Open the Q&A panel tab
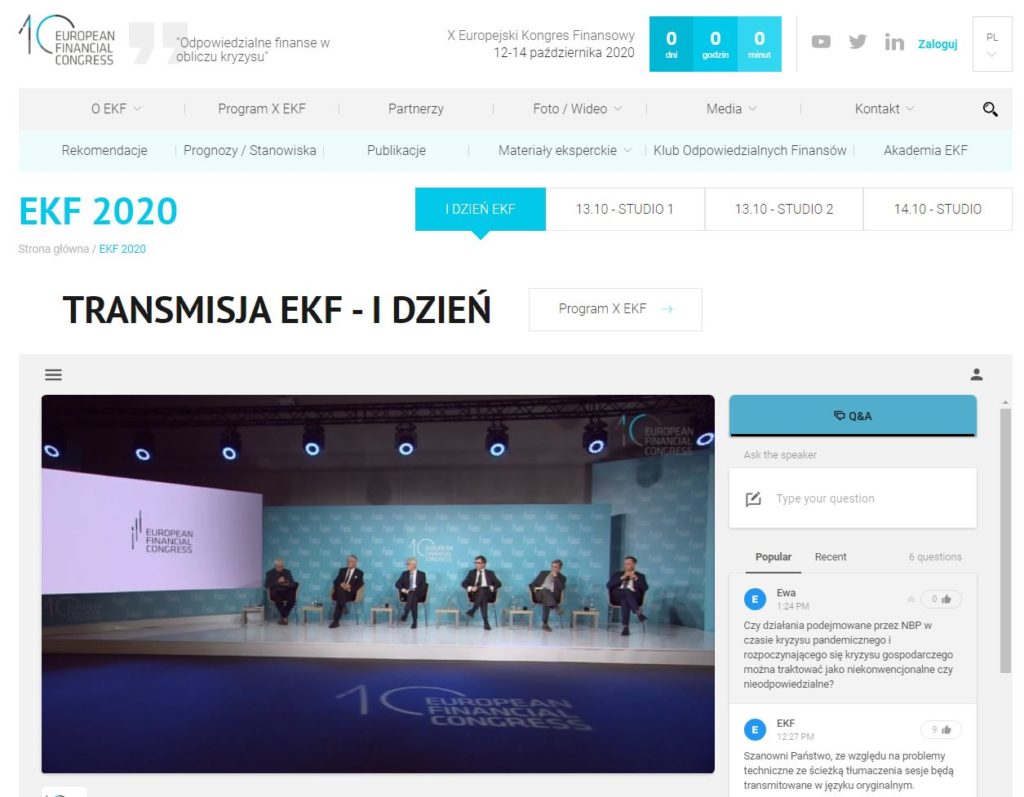Image resolution: width=1024 pixels, height=797 pixels. pyautogui.click(x=853, y=415)
